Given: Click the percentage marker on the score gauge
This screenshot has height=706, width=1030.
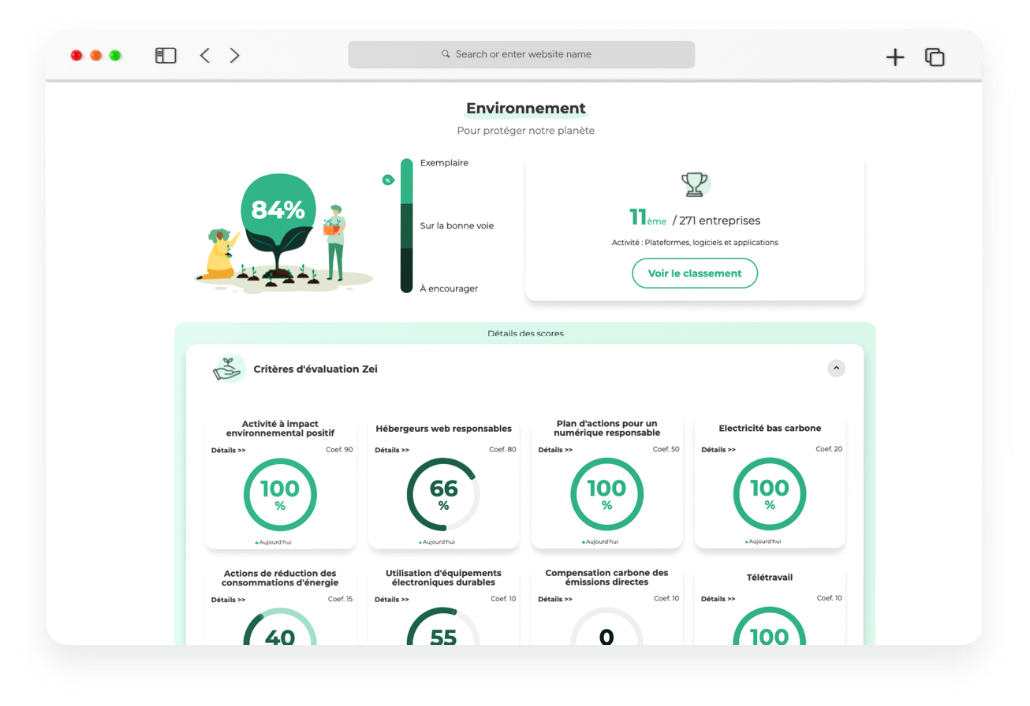Looking at the screenshot, I should (388, 180).
